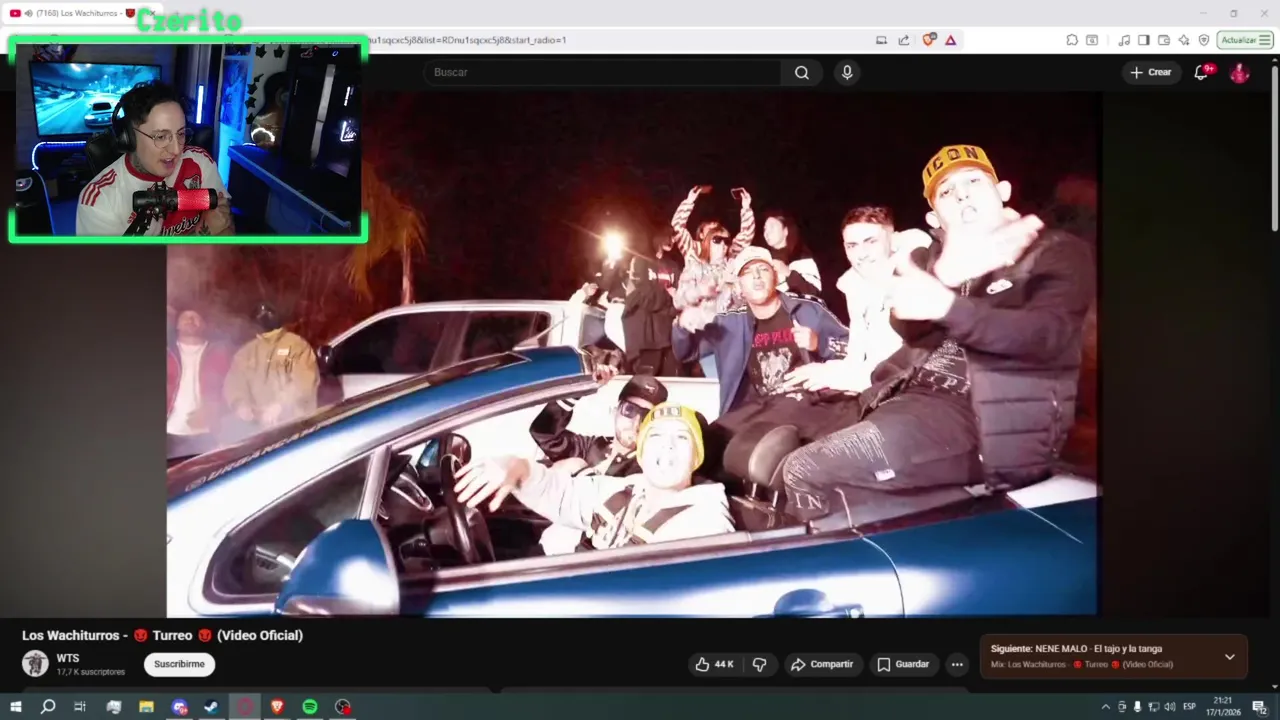Click the microphone icon in system tray

pos(1137,707)
